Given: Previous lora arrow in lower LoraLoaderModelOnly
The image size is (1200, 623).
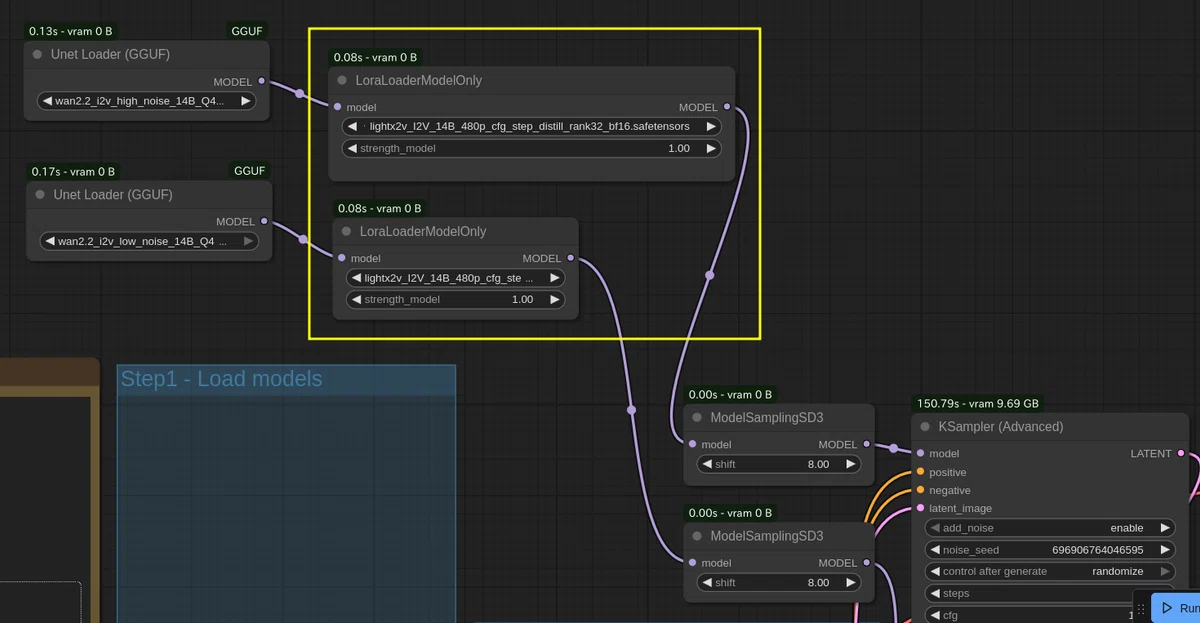Looking at the screenshot, I should pos(356,278).
